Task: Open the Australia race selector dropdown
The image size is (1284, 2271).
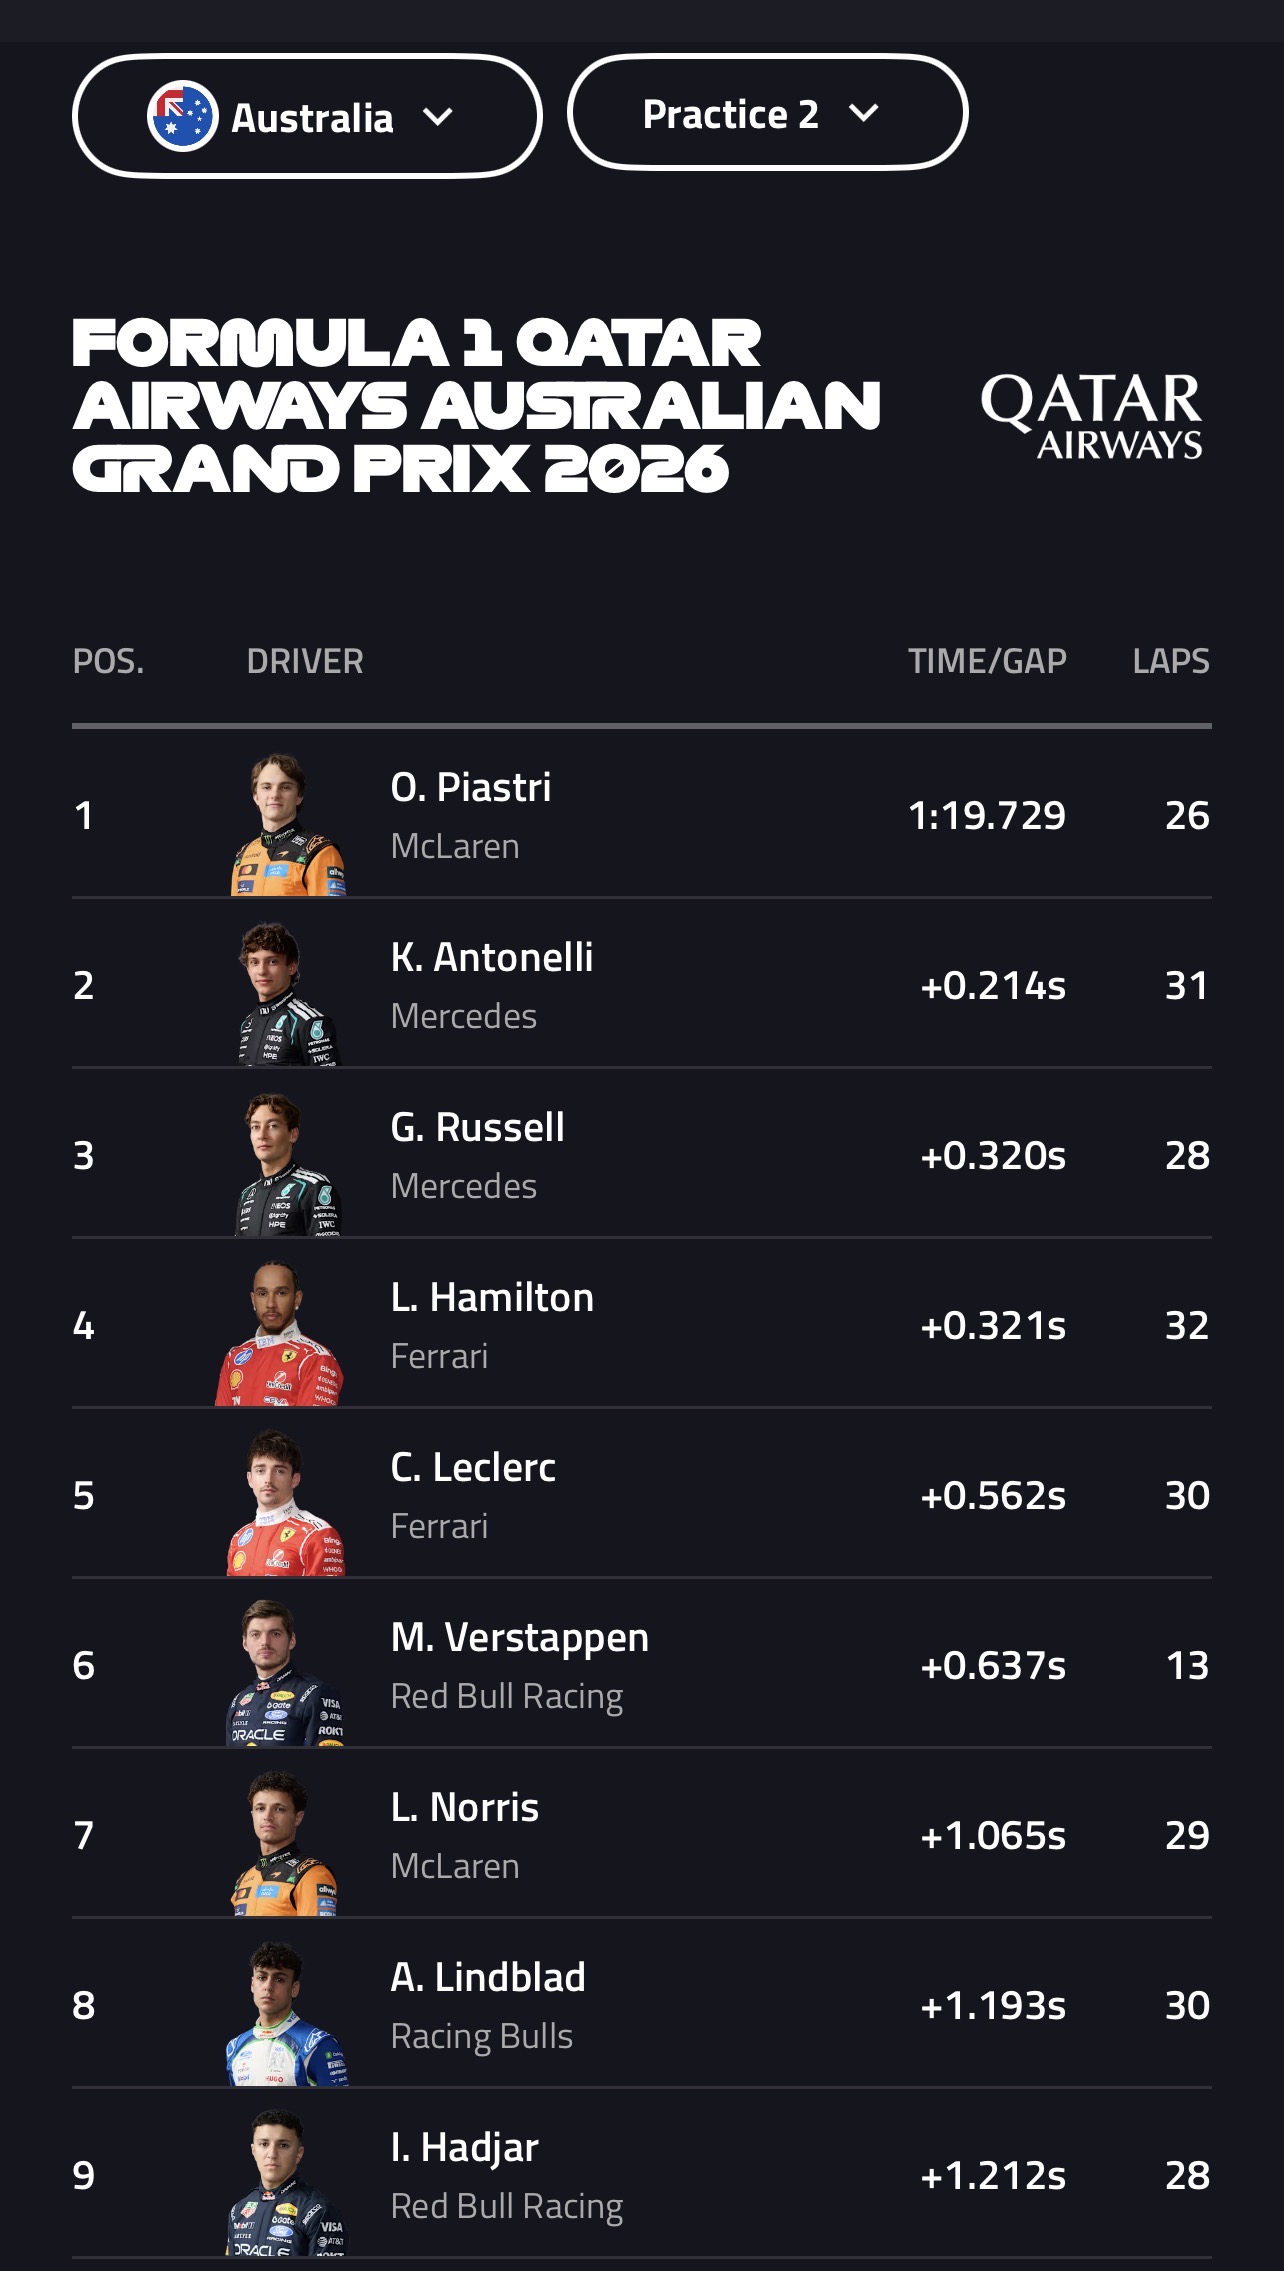Action: tap(307, 117)
